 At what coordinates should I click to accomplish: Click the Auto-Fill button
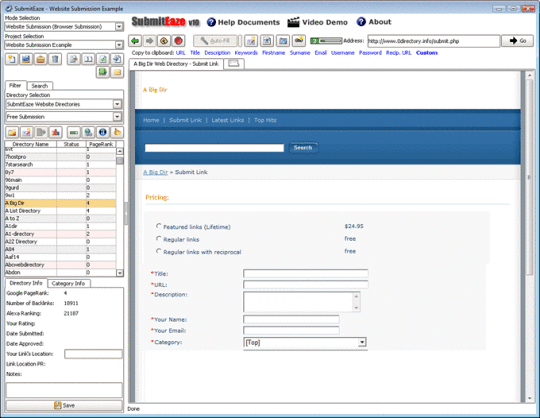(216, 41)
